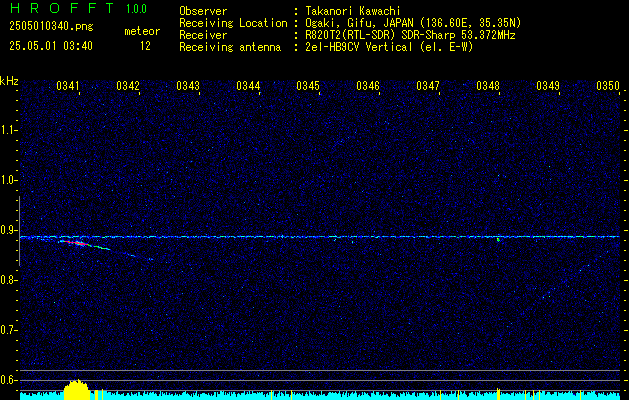Click Ogaki, Gifu, JAPAN location text
This screenshot has width=629, height=400.
(413, 23)
